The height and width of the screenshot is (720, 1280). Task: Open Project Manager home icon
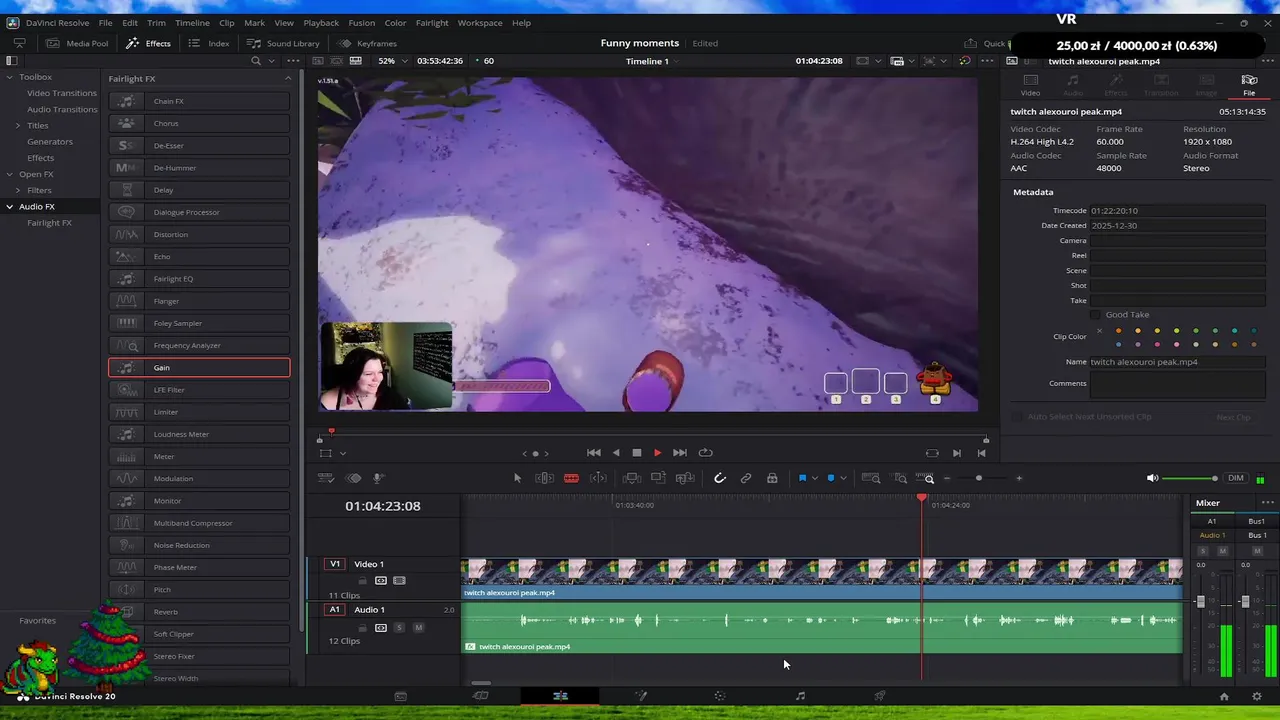1224,696
